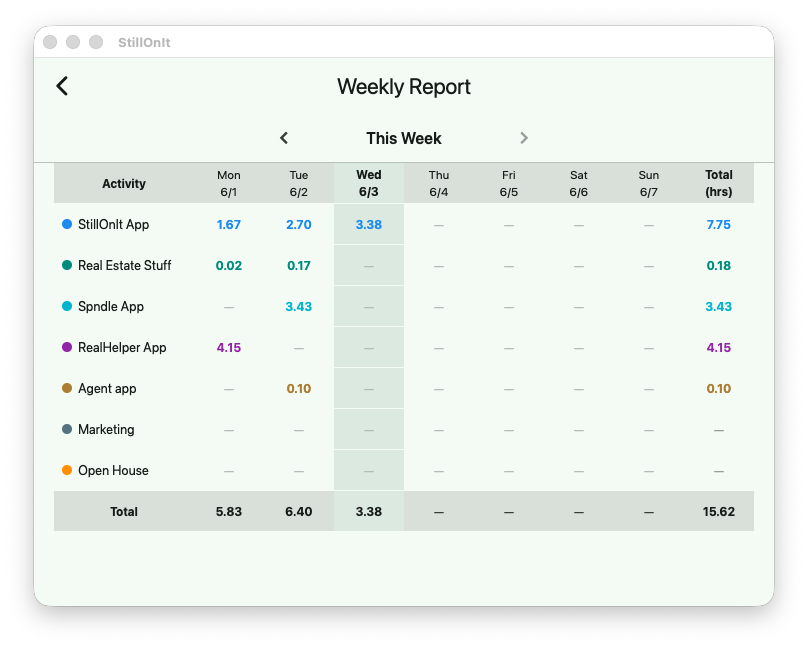This screenshot has height=648, width=808.
Task: Click StillOnIt App Monday value 1.67
Action: click(x=229, y=225)
